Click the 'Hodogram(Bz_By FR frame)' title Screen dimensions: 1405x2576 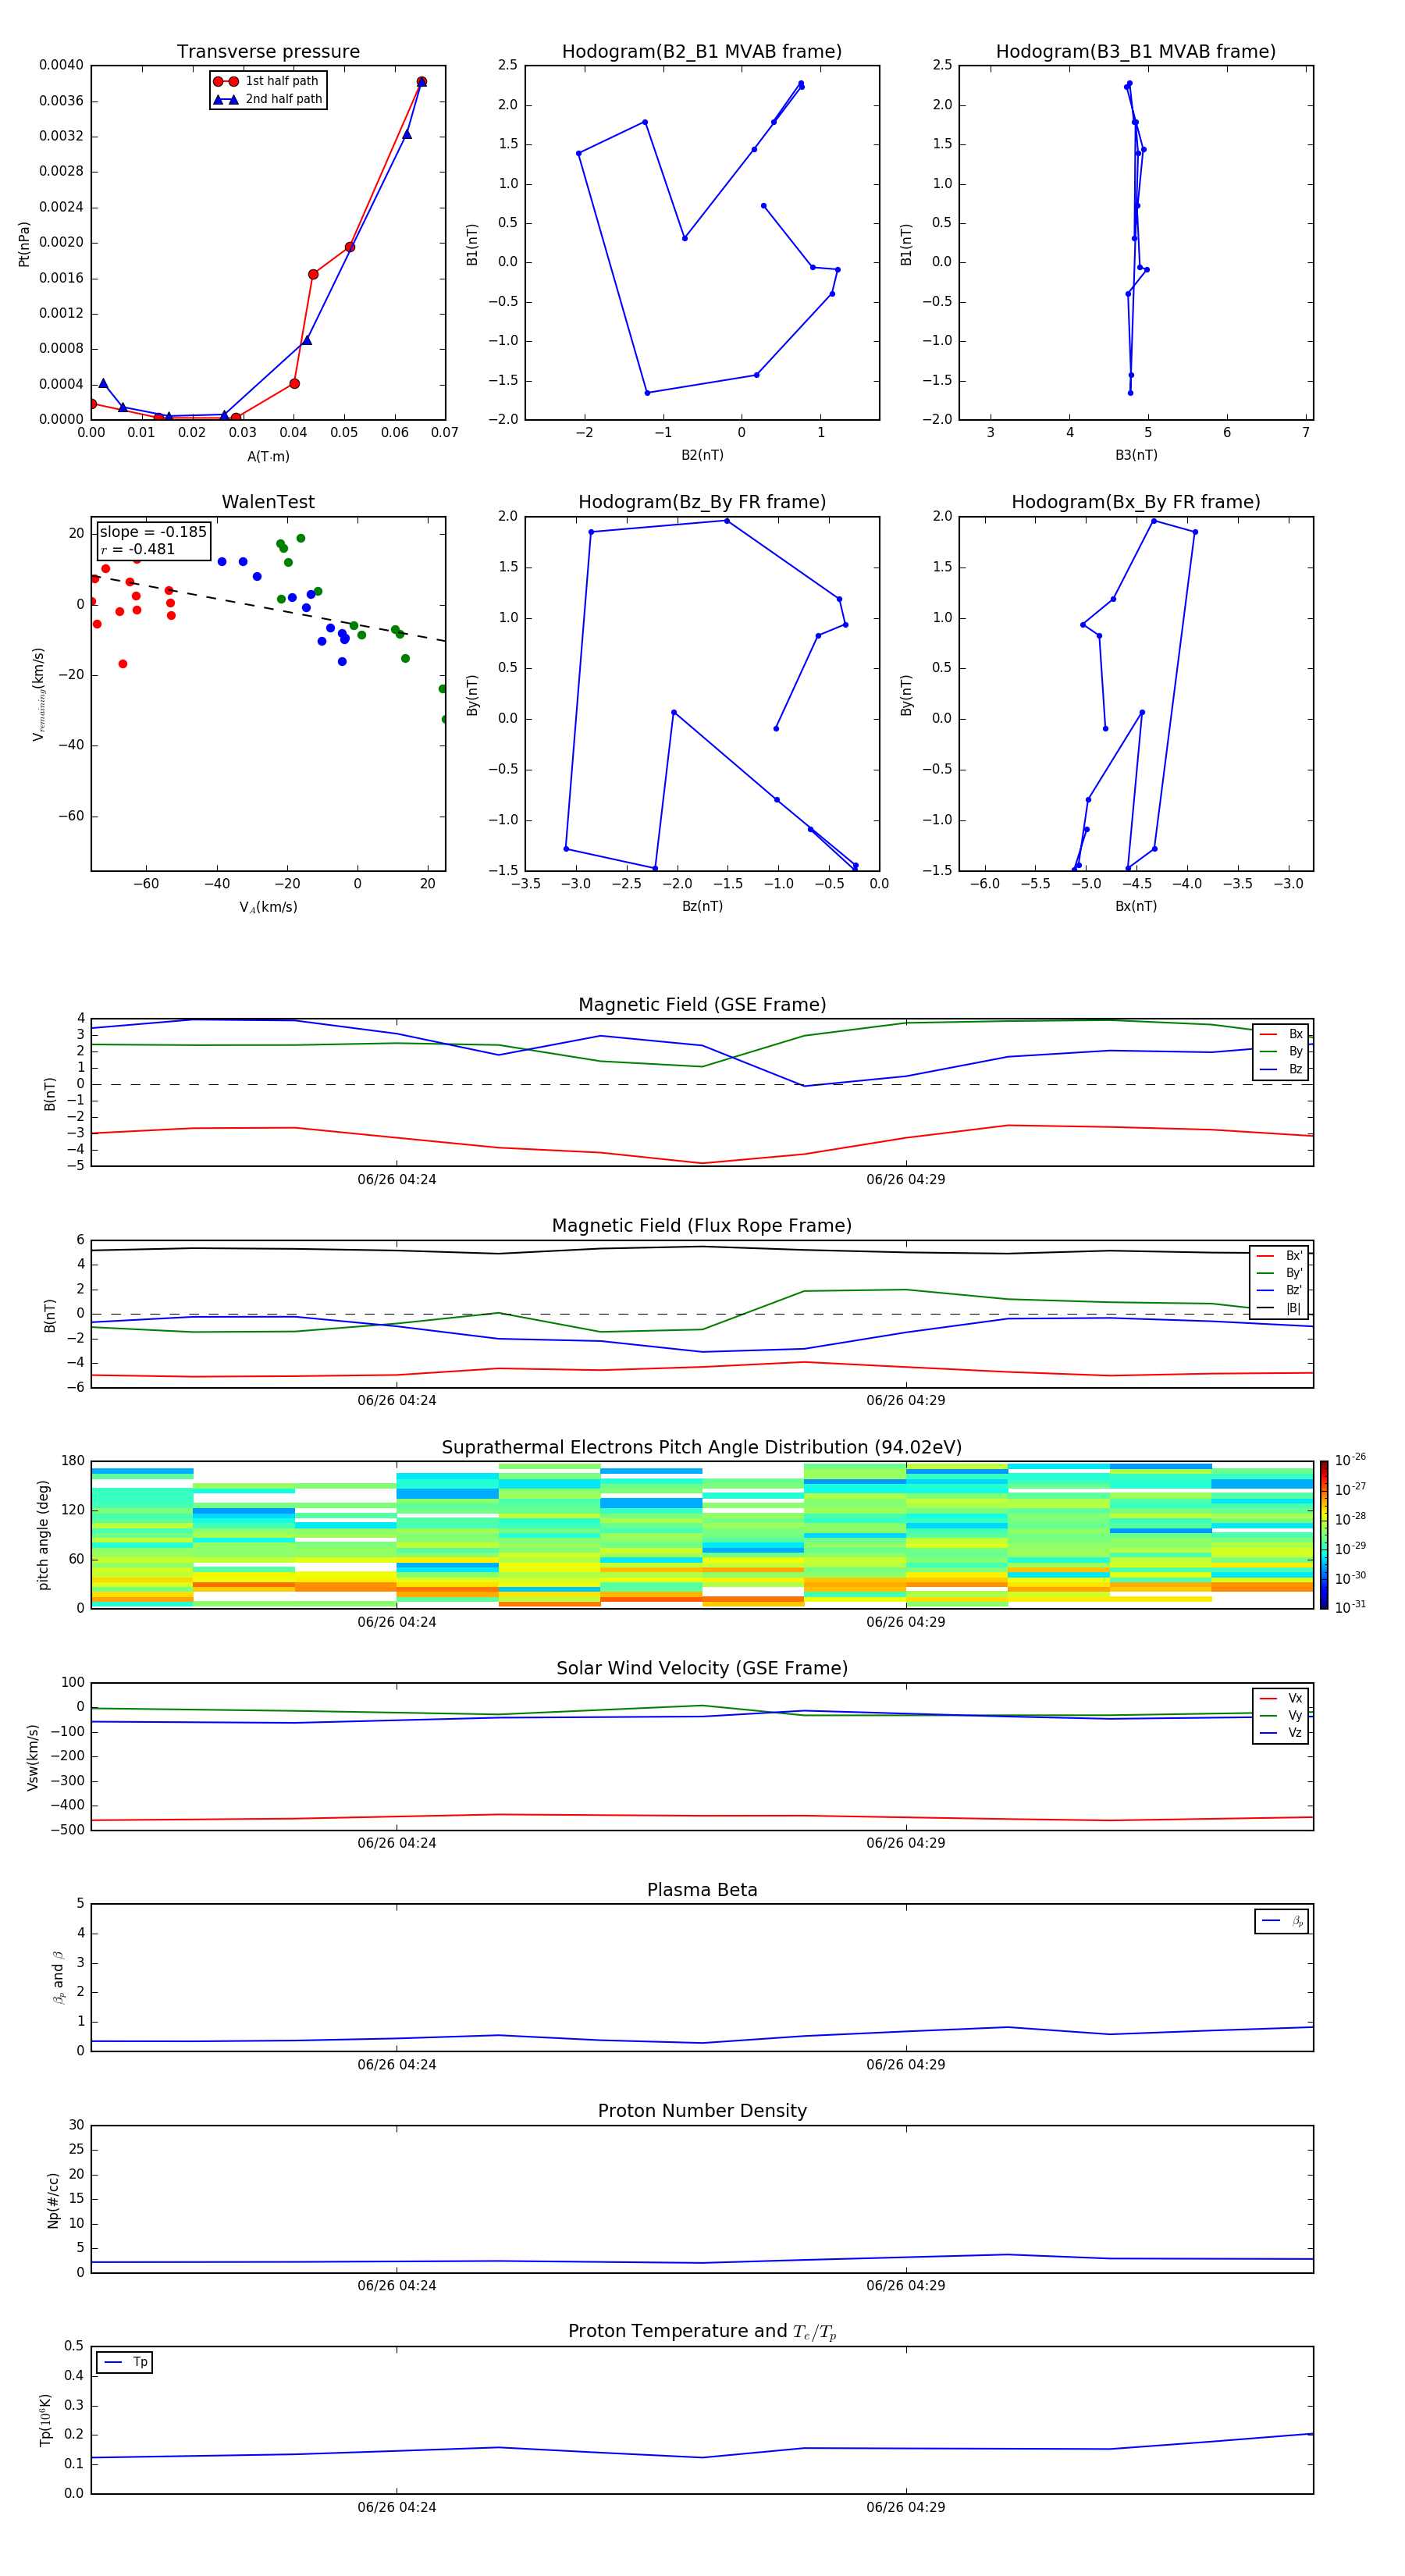(702, 502)
